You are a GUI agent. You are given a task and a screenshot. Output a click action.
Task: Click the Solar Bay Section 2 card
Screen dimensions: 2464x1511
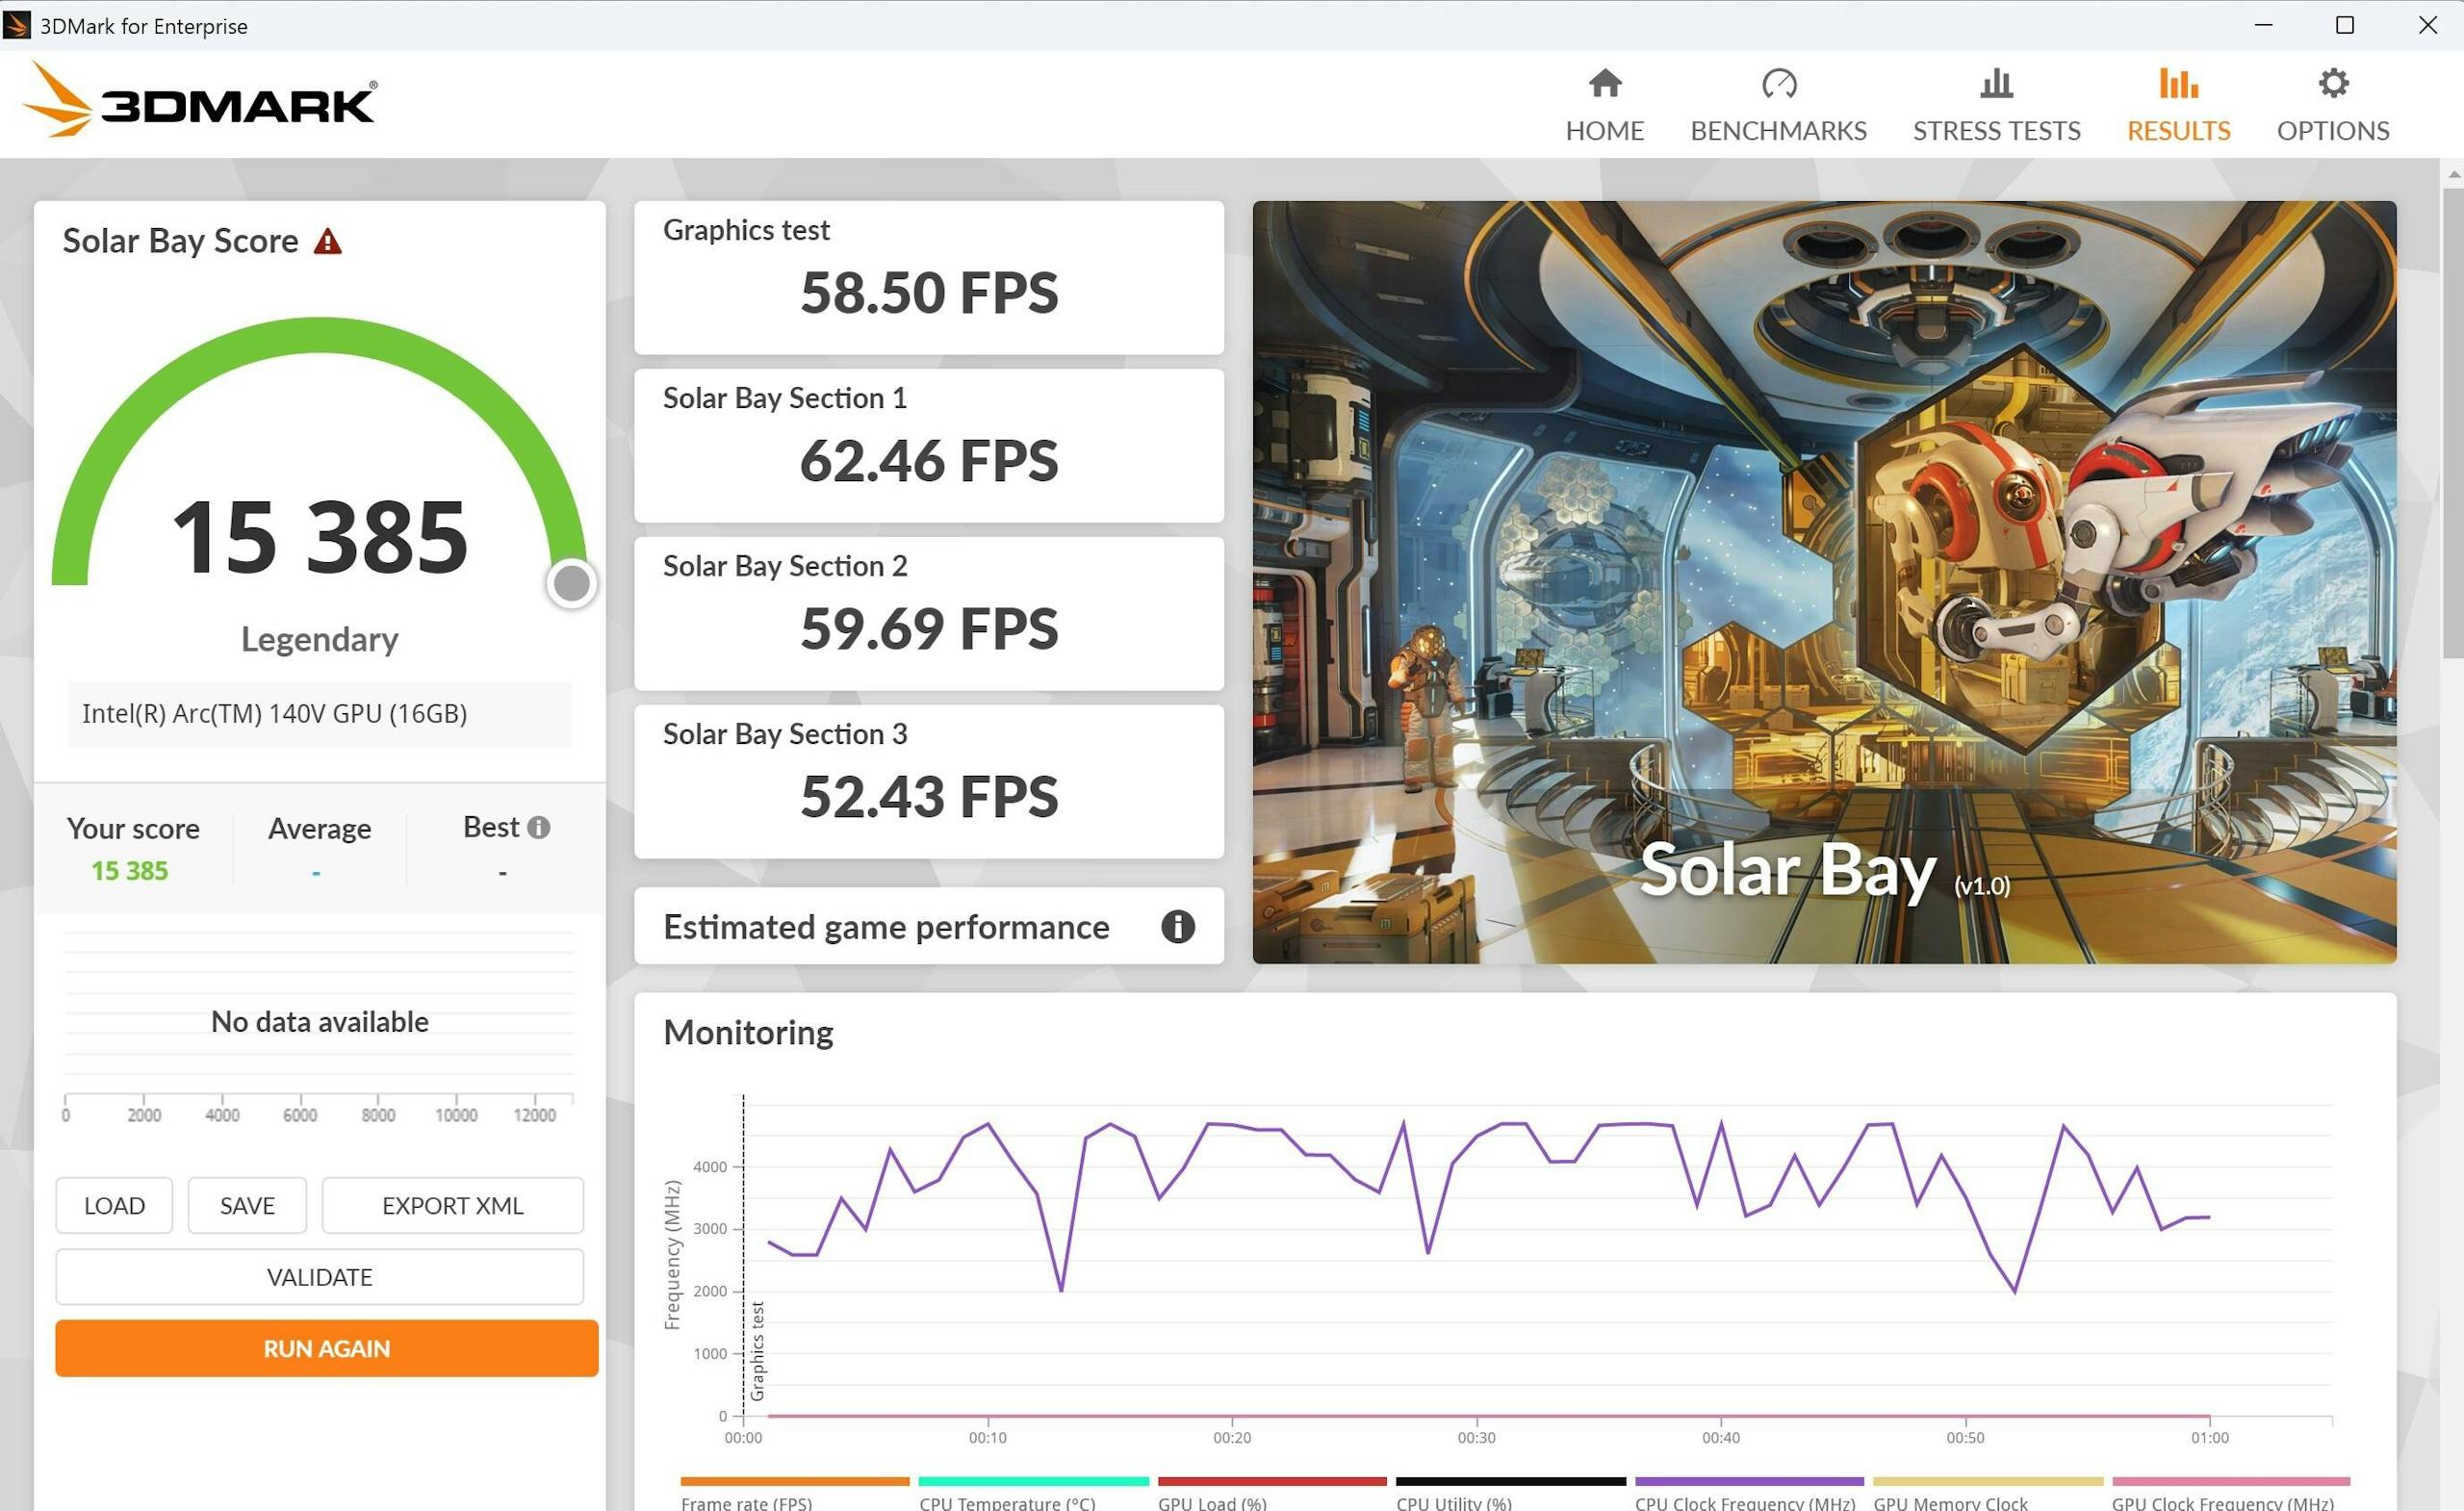click(928, 613)
